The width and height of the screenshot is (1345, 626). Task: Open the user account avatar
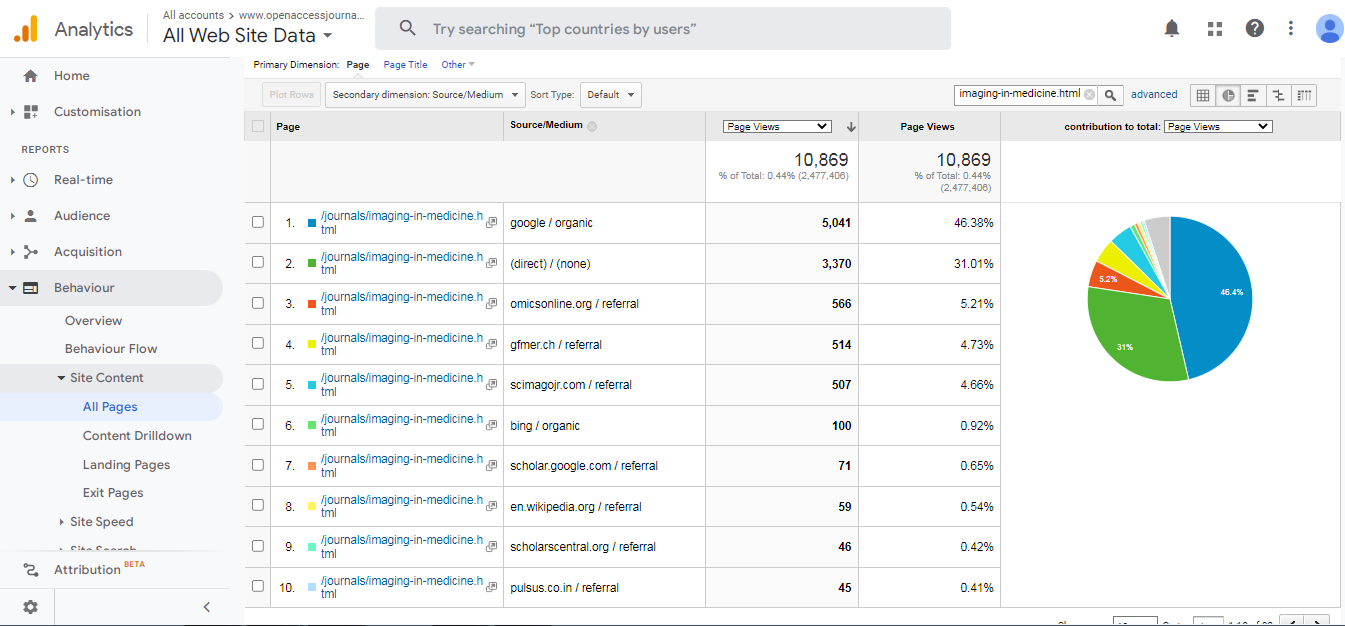(1329, 28)
